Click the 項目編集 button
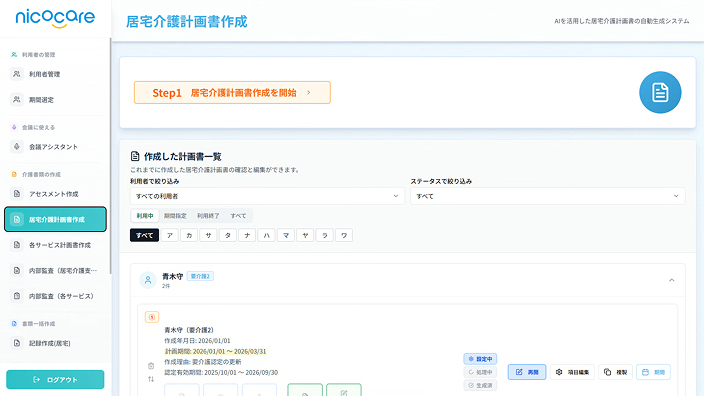Image resolution: width=704 pixels, height=396 pixels. click(572, 372)
